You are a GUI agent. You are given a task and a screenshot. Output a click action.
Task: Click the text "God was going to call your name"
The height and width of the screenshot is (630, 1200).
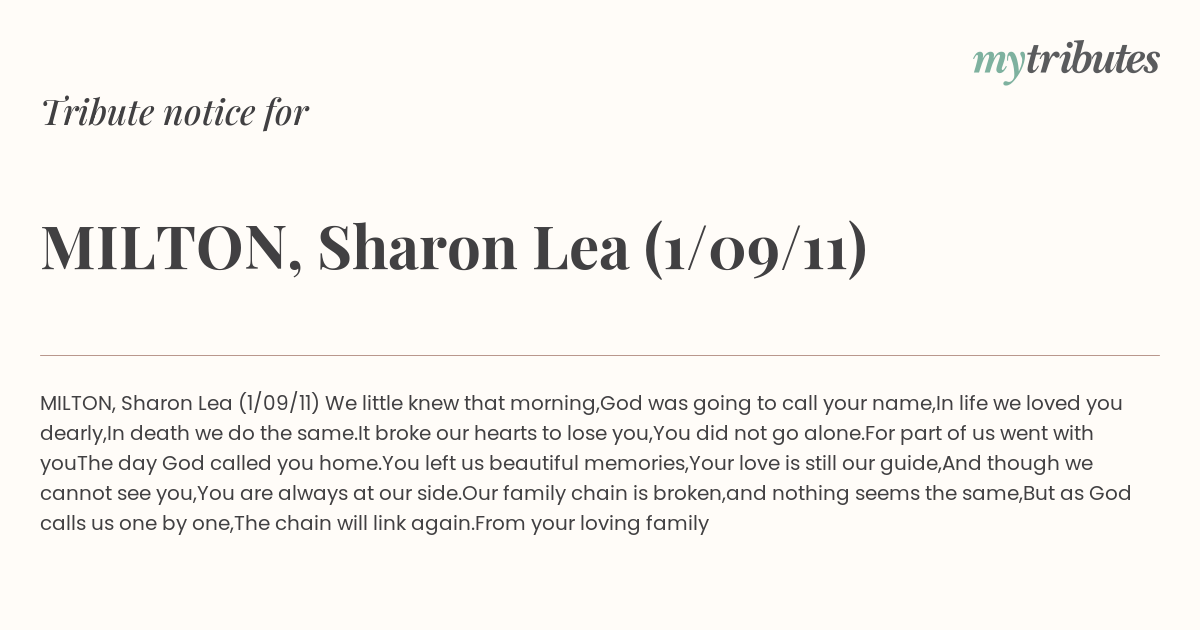click(x=765, y=403)
